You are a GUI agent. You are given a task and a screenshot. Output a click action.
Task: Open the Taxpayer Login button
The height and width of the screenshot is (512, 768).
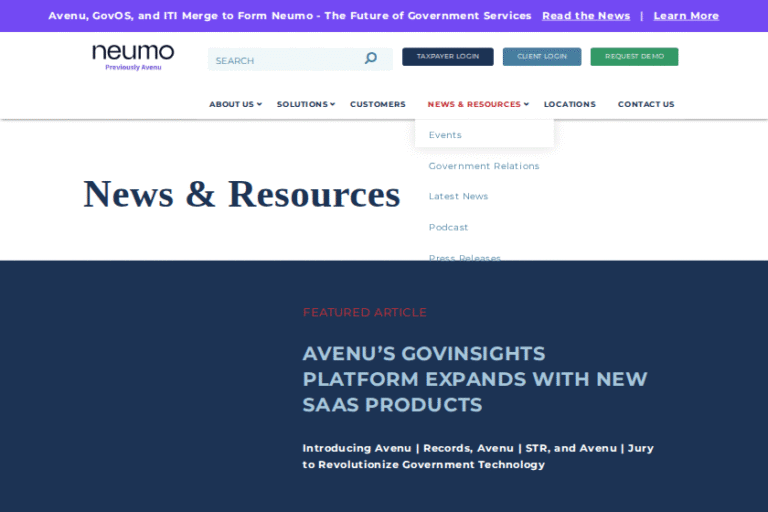[448, 57]
